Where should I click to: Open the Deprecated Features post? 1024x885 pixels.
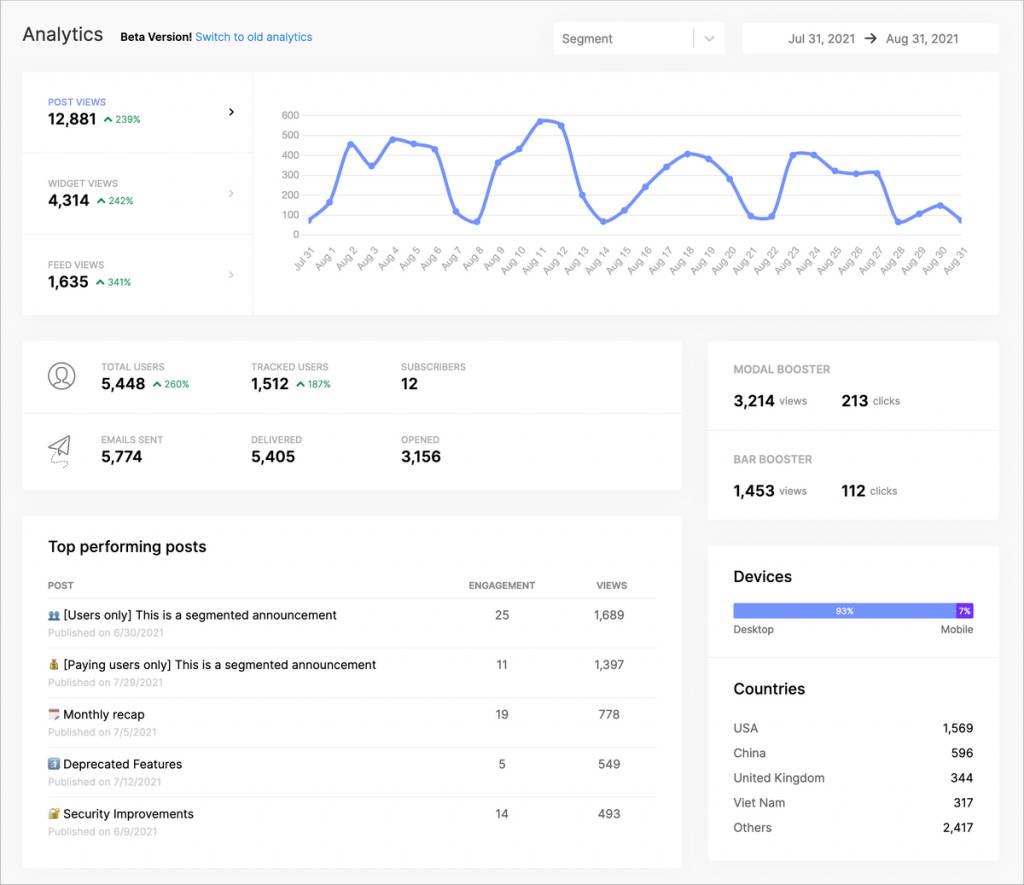tap(123, 764)
